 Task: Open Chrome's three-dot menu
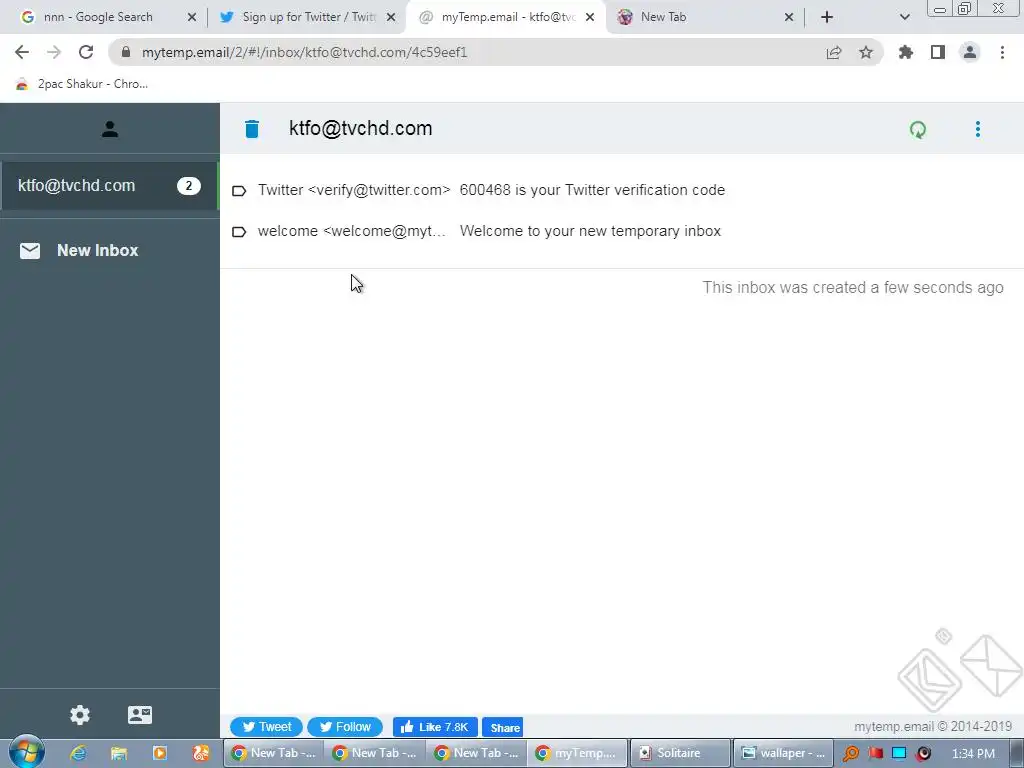click(x=1002, y=52)
